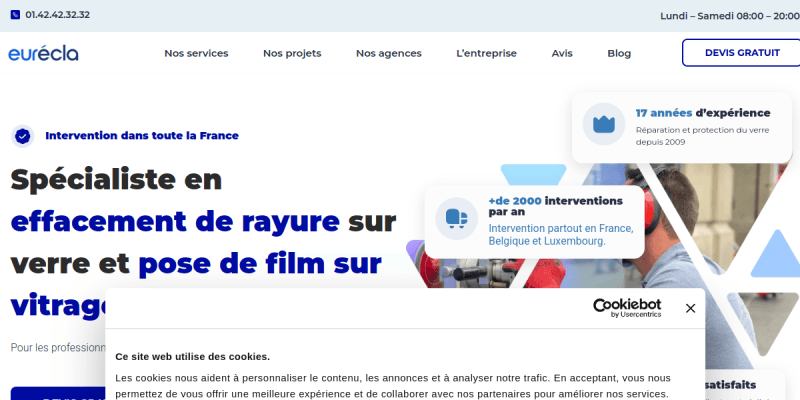Click the Lundi – Samedi opening hours text
The image size is (800, 400).
click(729, 15)
